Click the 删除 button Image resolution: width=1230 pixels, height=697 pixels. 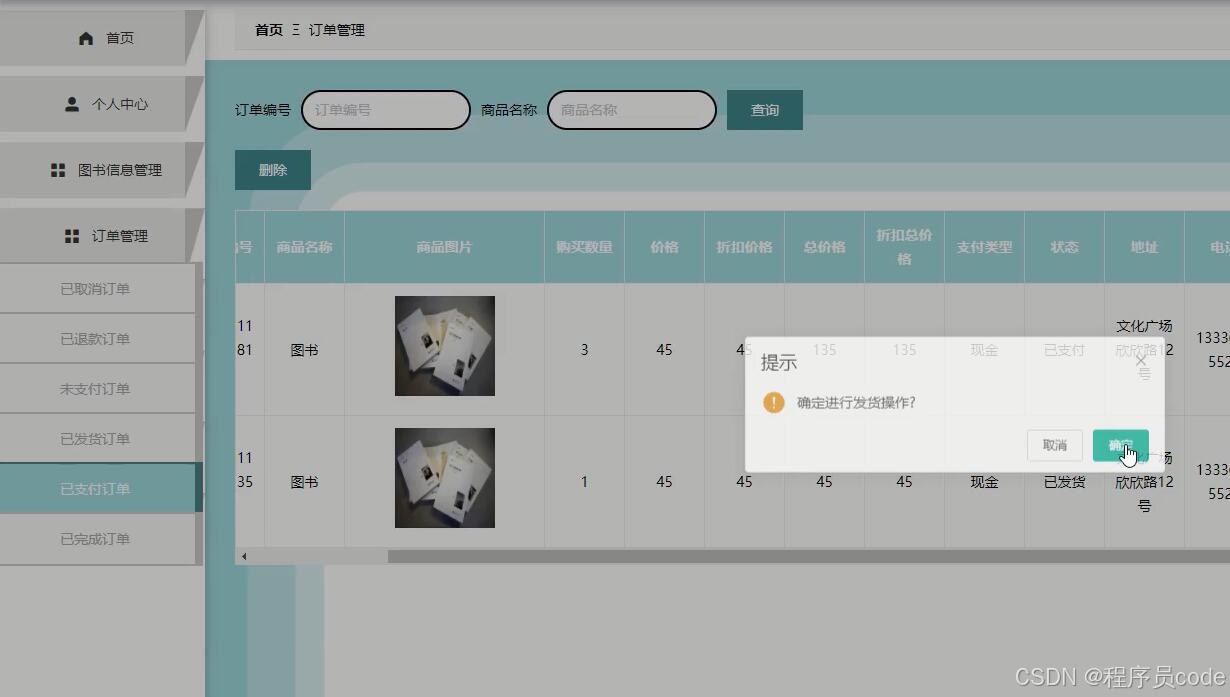(273, 170)
